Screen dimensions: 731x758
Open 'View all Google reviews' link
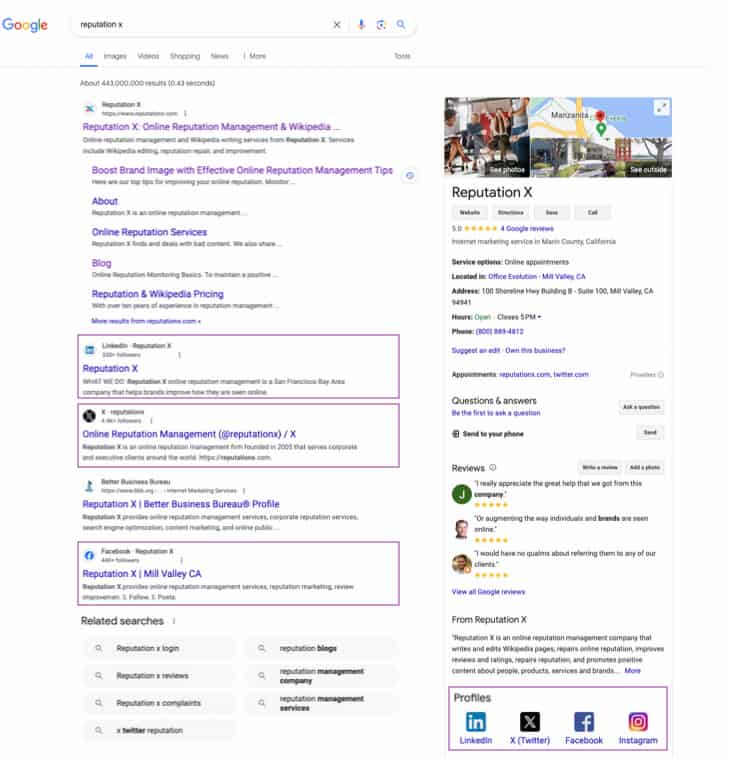tap(488, 592)
